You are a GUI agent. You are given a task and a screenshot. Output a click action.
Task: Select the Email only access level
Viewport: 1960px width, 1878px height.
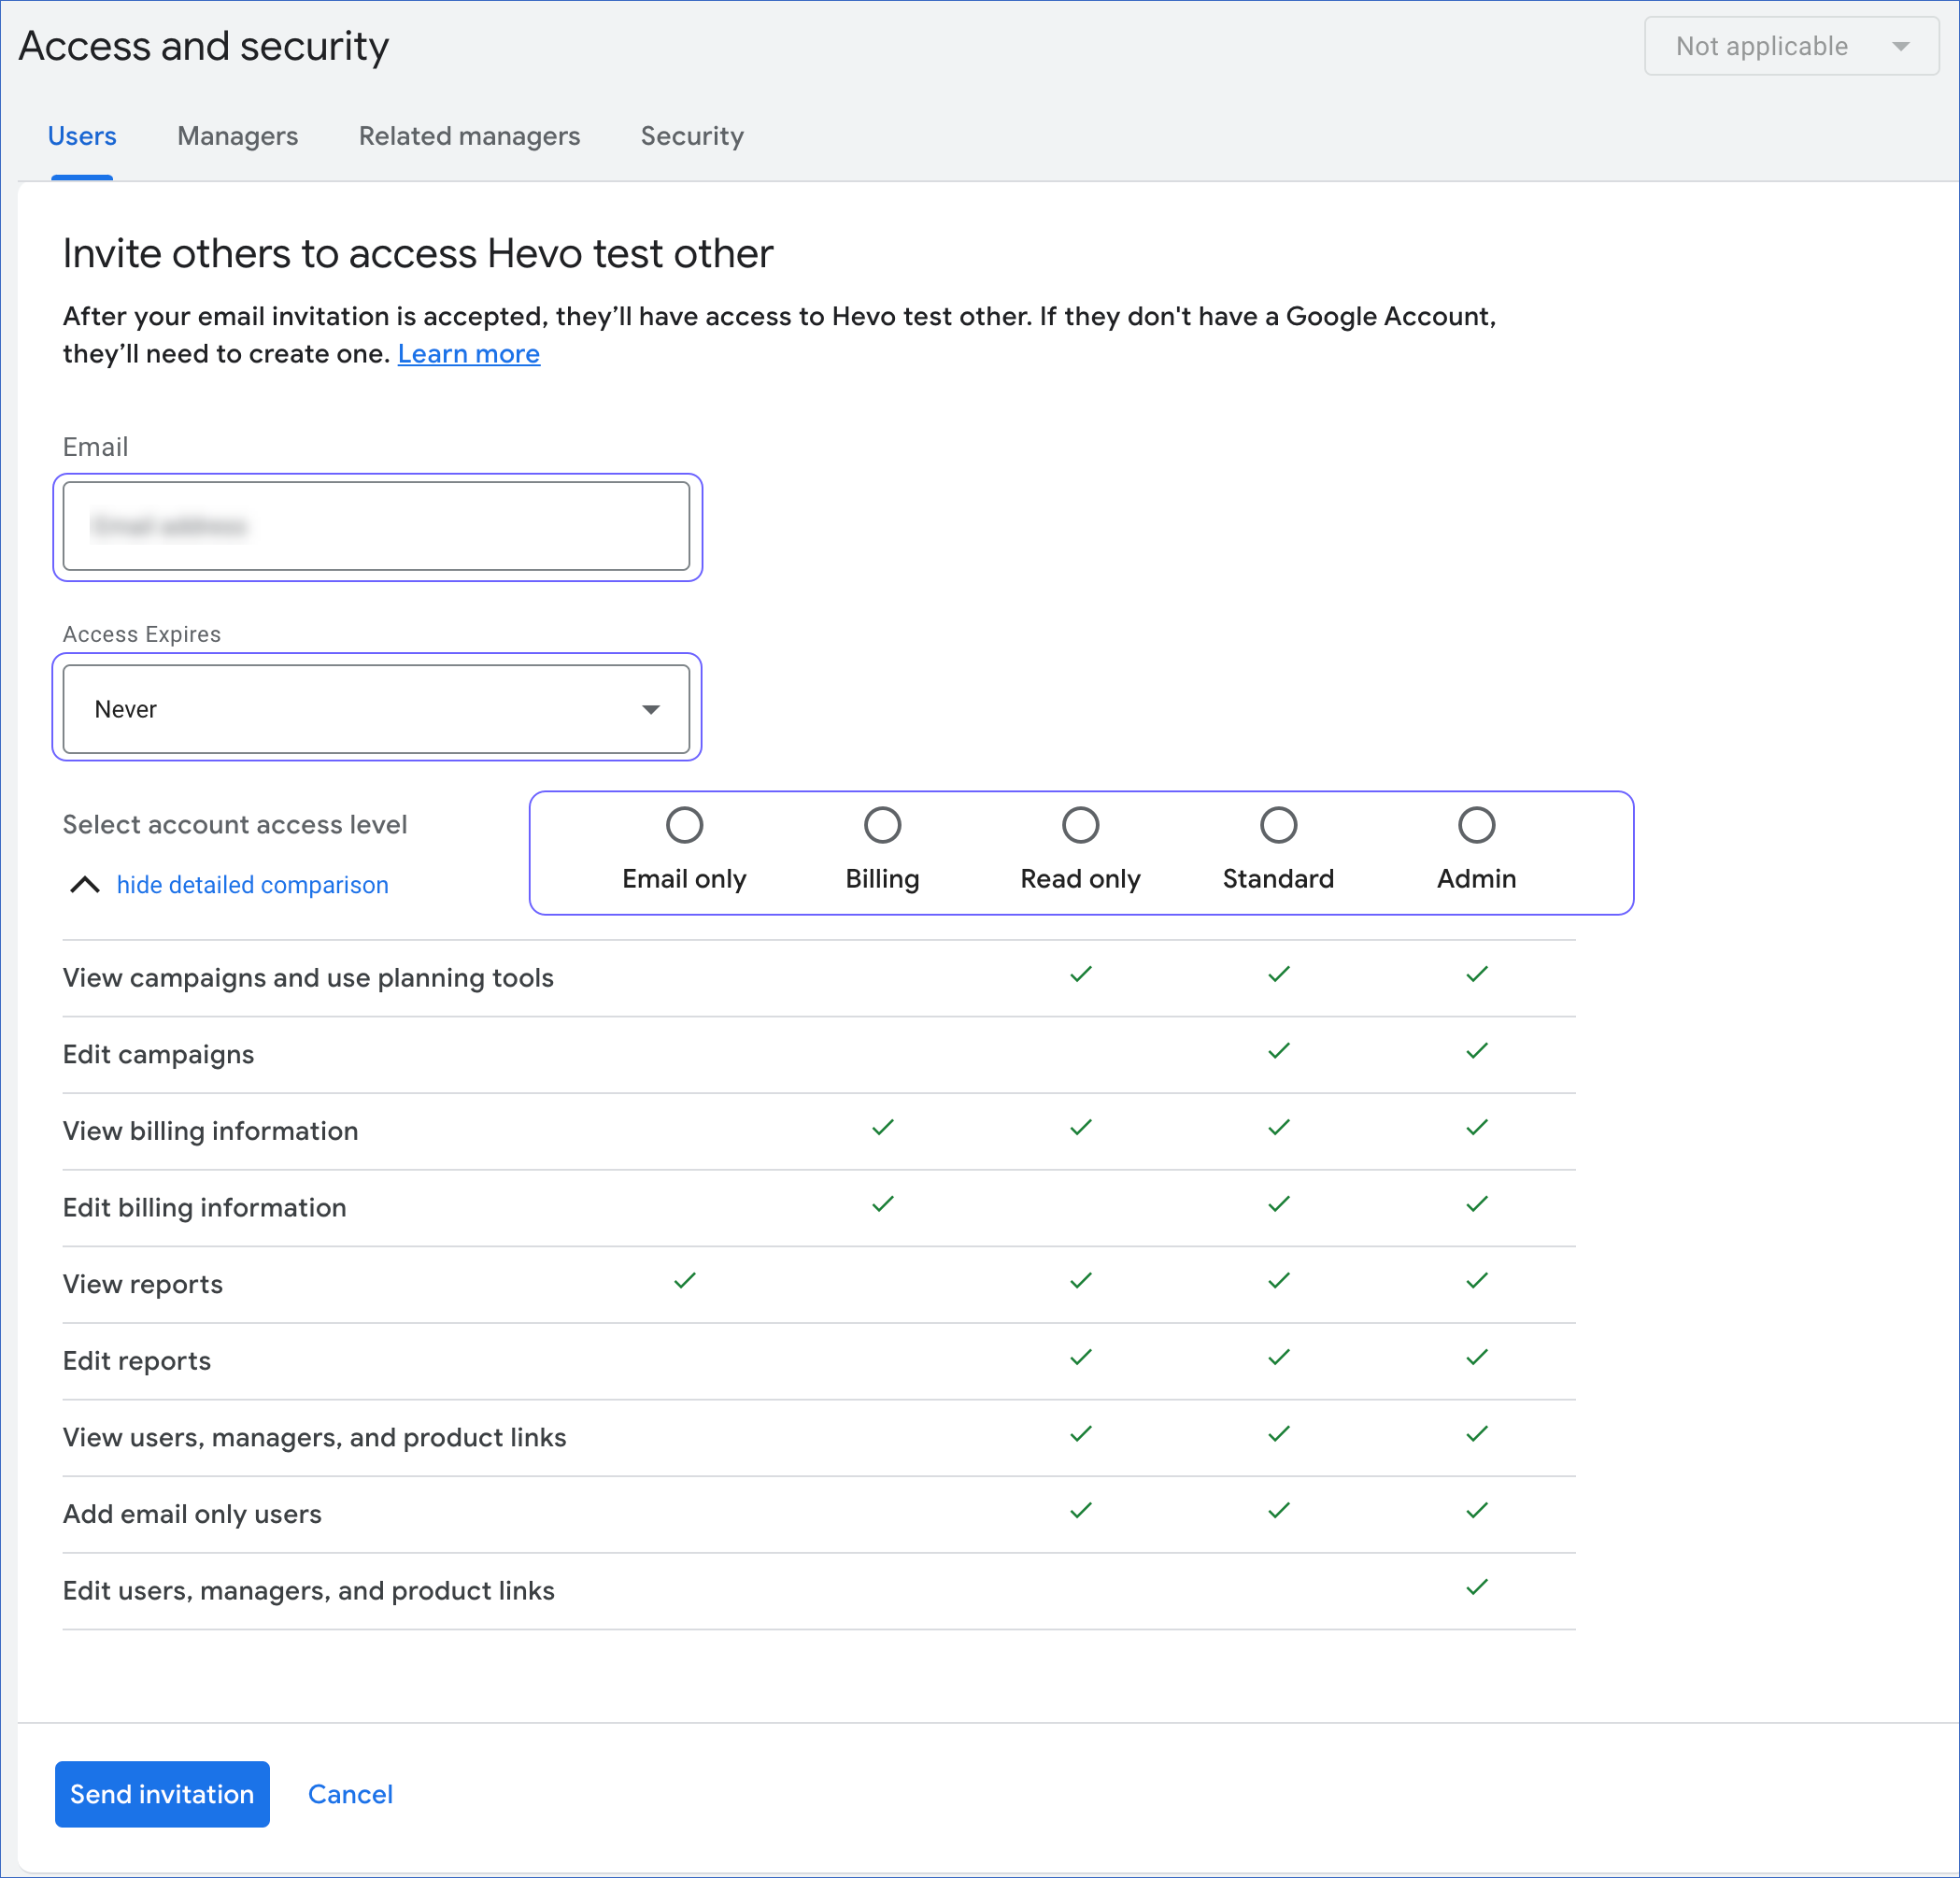point(684,825)
